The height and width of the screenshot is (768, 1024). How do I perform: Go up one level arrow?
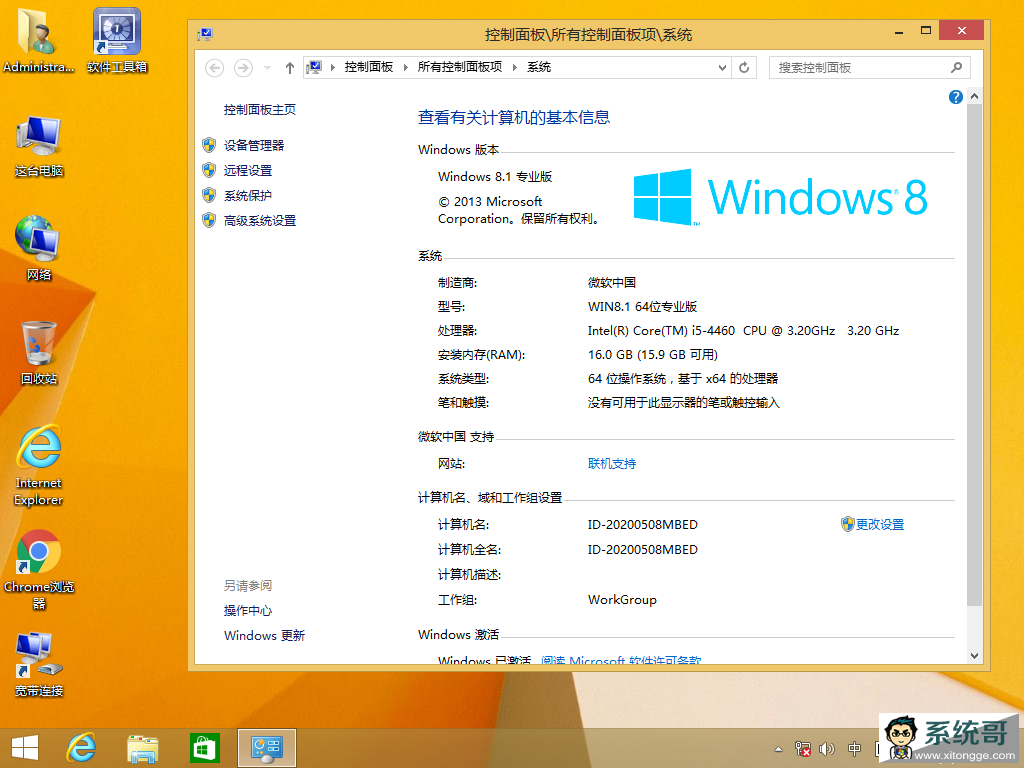[x=289, y=67]
